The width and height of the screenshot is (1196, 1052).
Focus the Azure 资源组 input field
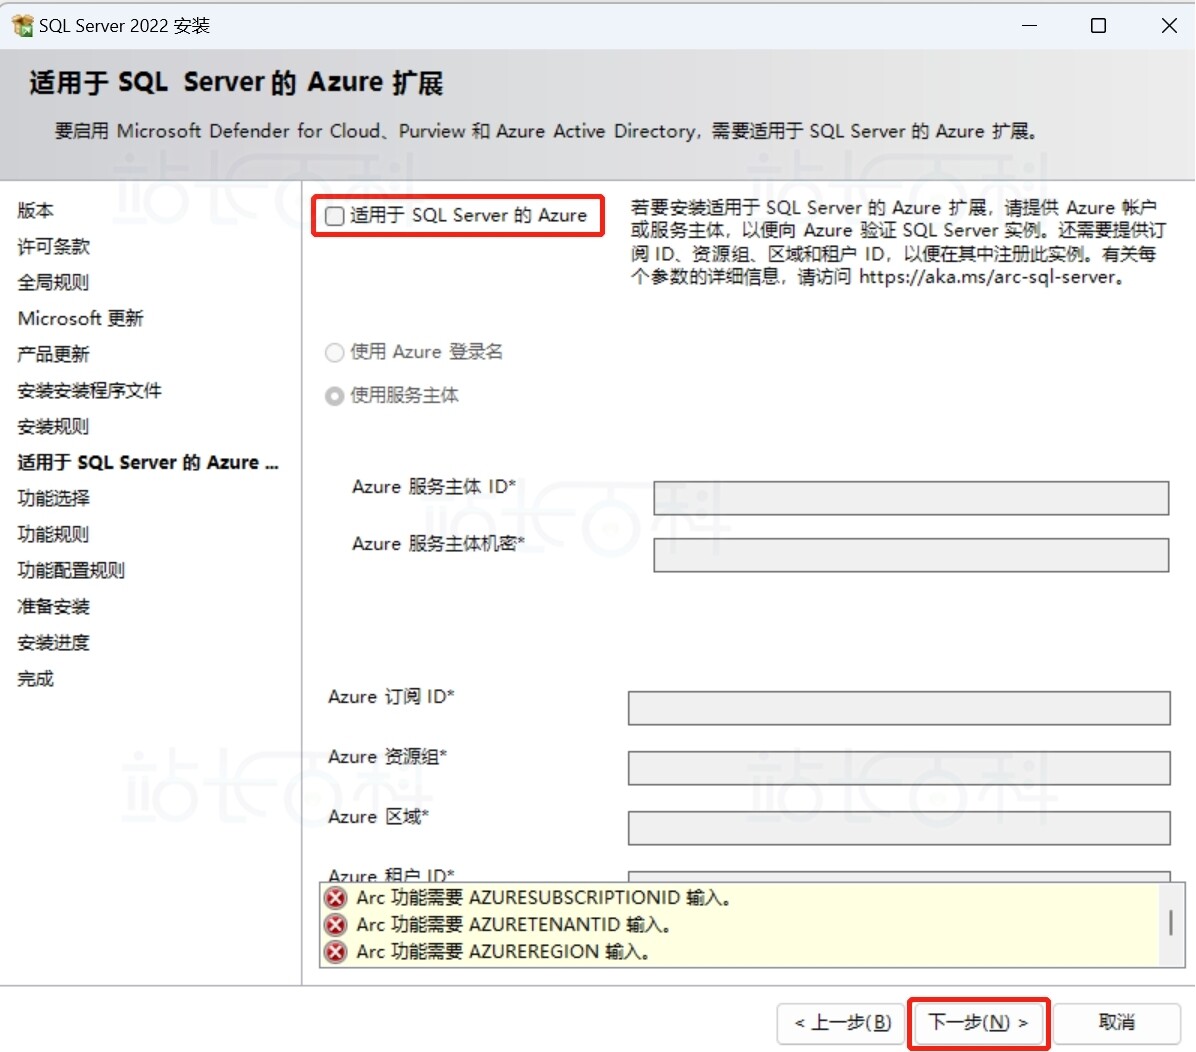click(x=899, y=768)
